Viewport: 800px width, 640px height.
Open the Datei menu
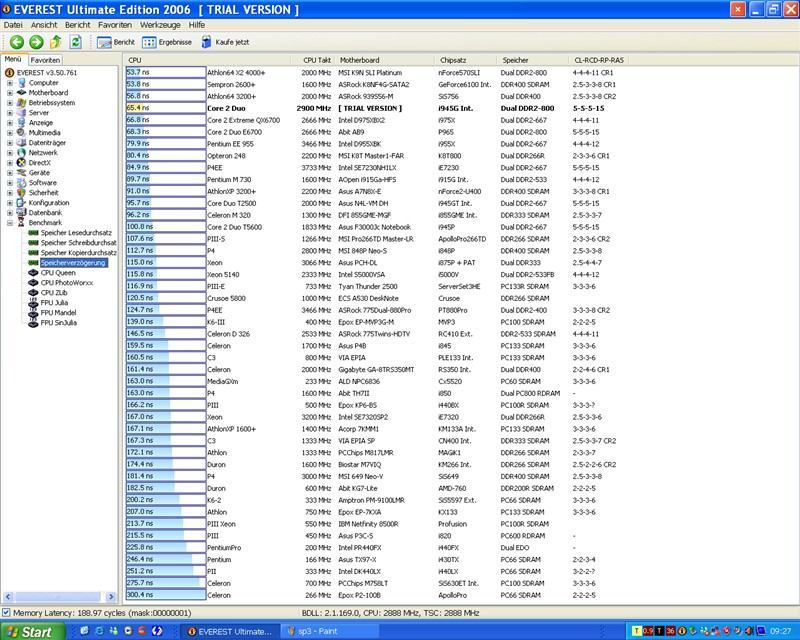13,25
